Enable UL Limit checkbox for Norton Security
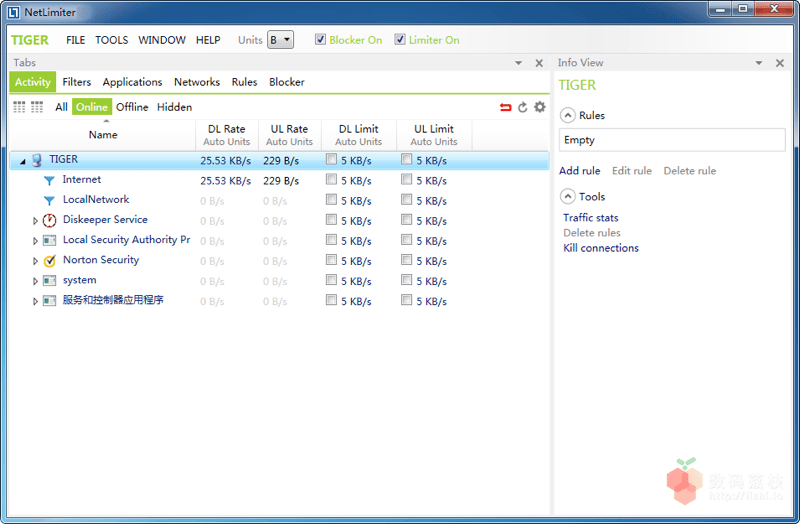Viewport: 800px width, 524px height. click(406, 260)
